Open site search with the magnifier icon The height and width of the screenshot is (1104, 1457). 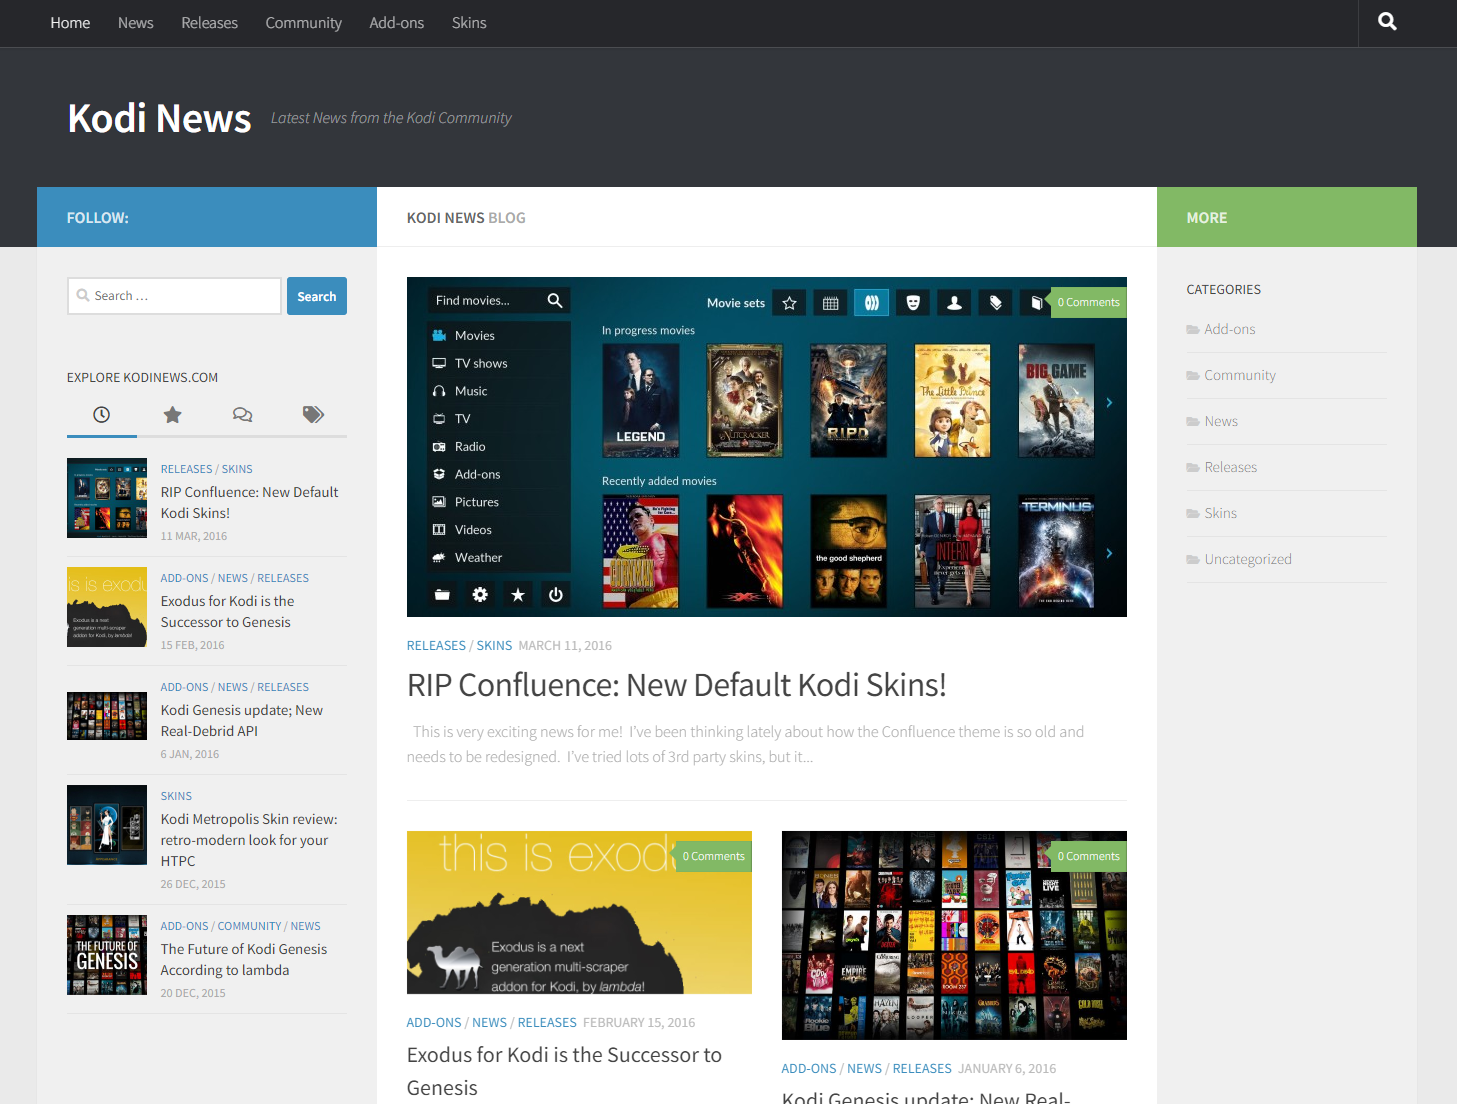[x=1386, y=22]
